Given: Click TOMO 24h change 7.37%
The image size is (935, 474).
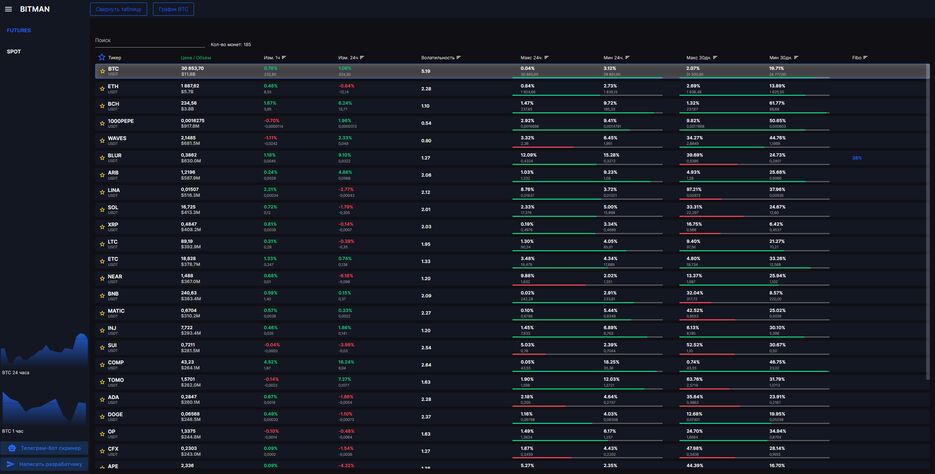Looking at the screenshot, I should pos(345,379).
